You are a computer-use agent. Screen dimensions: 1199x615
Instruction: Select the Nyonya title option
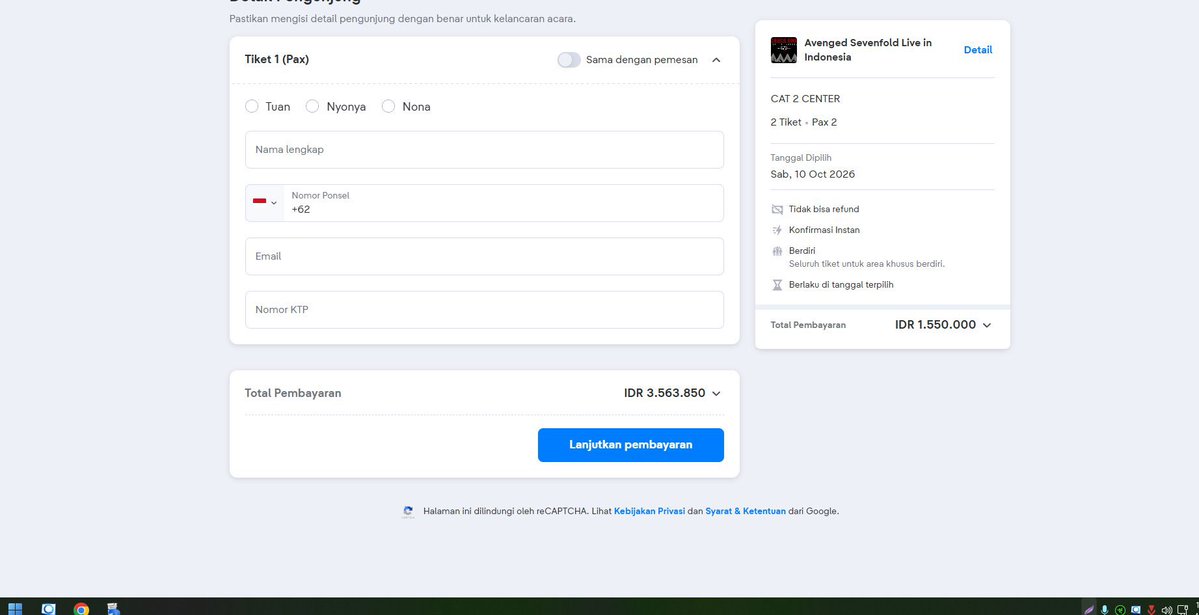coord(312,106)
